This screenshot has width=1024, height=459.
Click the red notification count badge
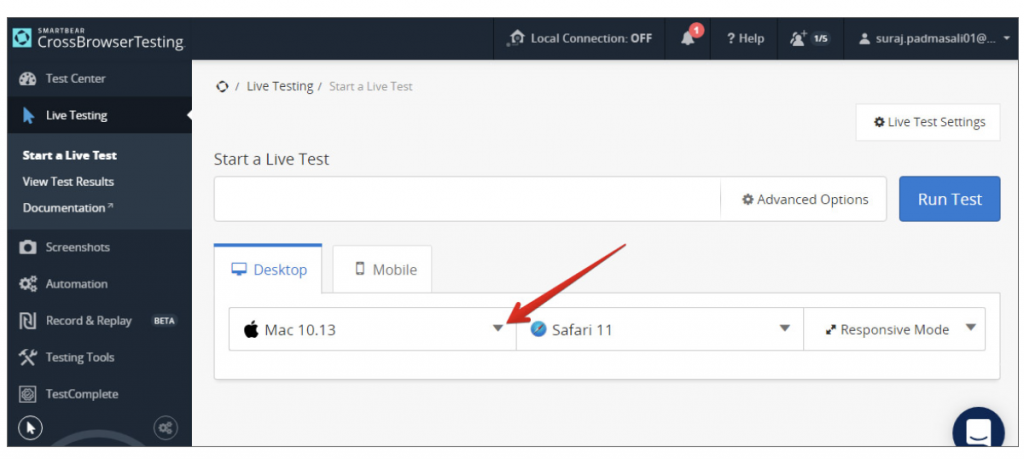[697, 30]
